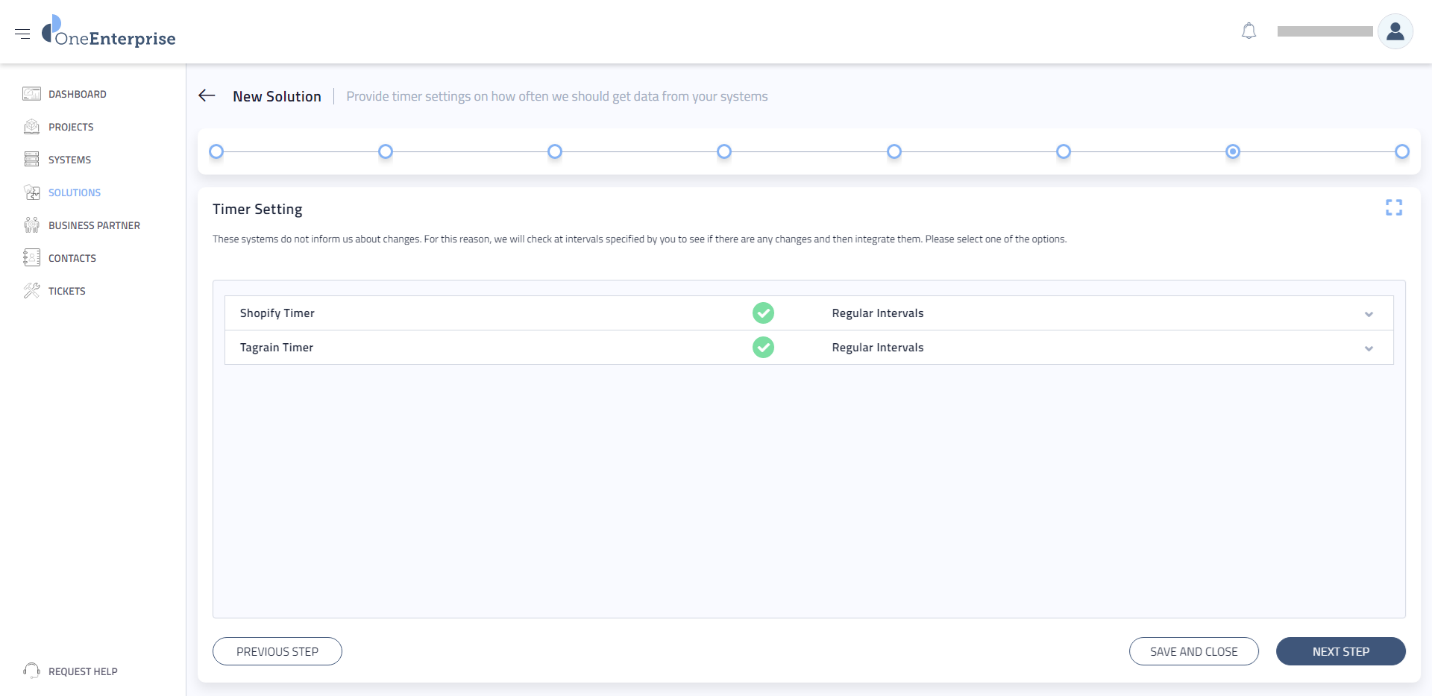This screenshot has width=1432, height=696.
Task: Click the green check beside Tagrain Timer
Action: [x=763, y=347]
